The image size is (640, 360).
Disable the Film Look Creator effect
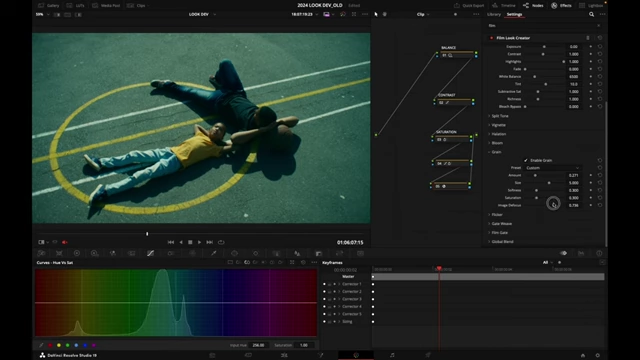tap(491, 38)
